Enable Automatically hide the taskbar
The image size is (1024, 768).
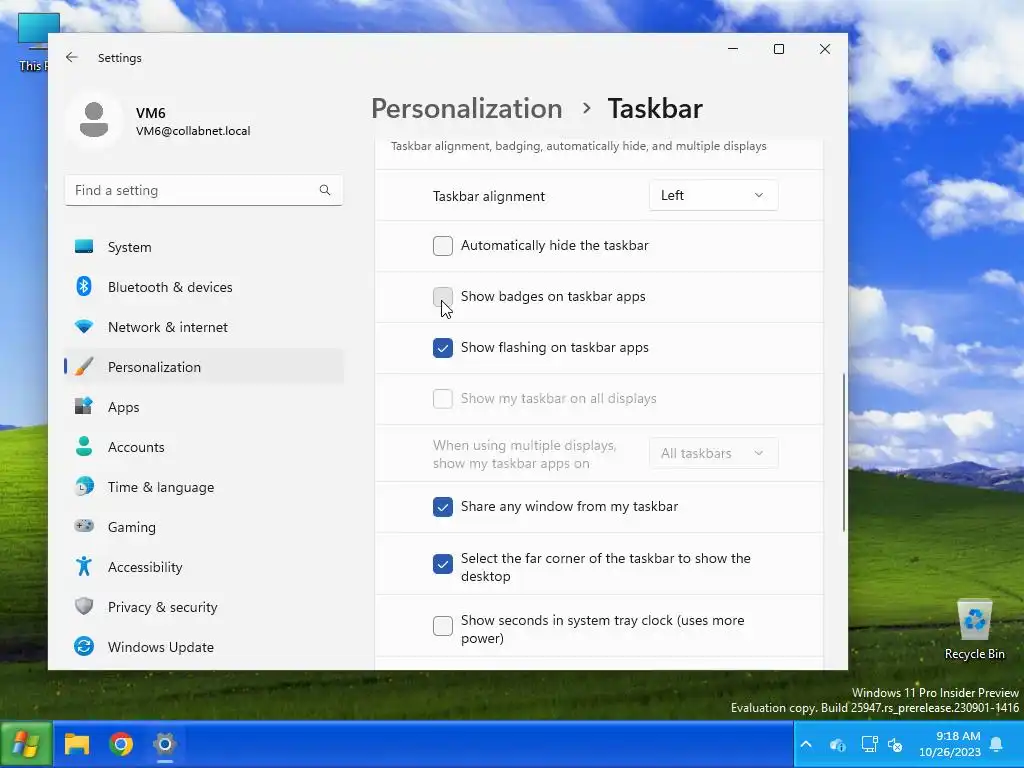[x=443, y=246]
